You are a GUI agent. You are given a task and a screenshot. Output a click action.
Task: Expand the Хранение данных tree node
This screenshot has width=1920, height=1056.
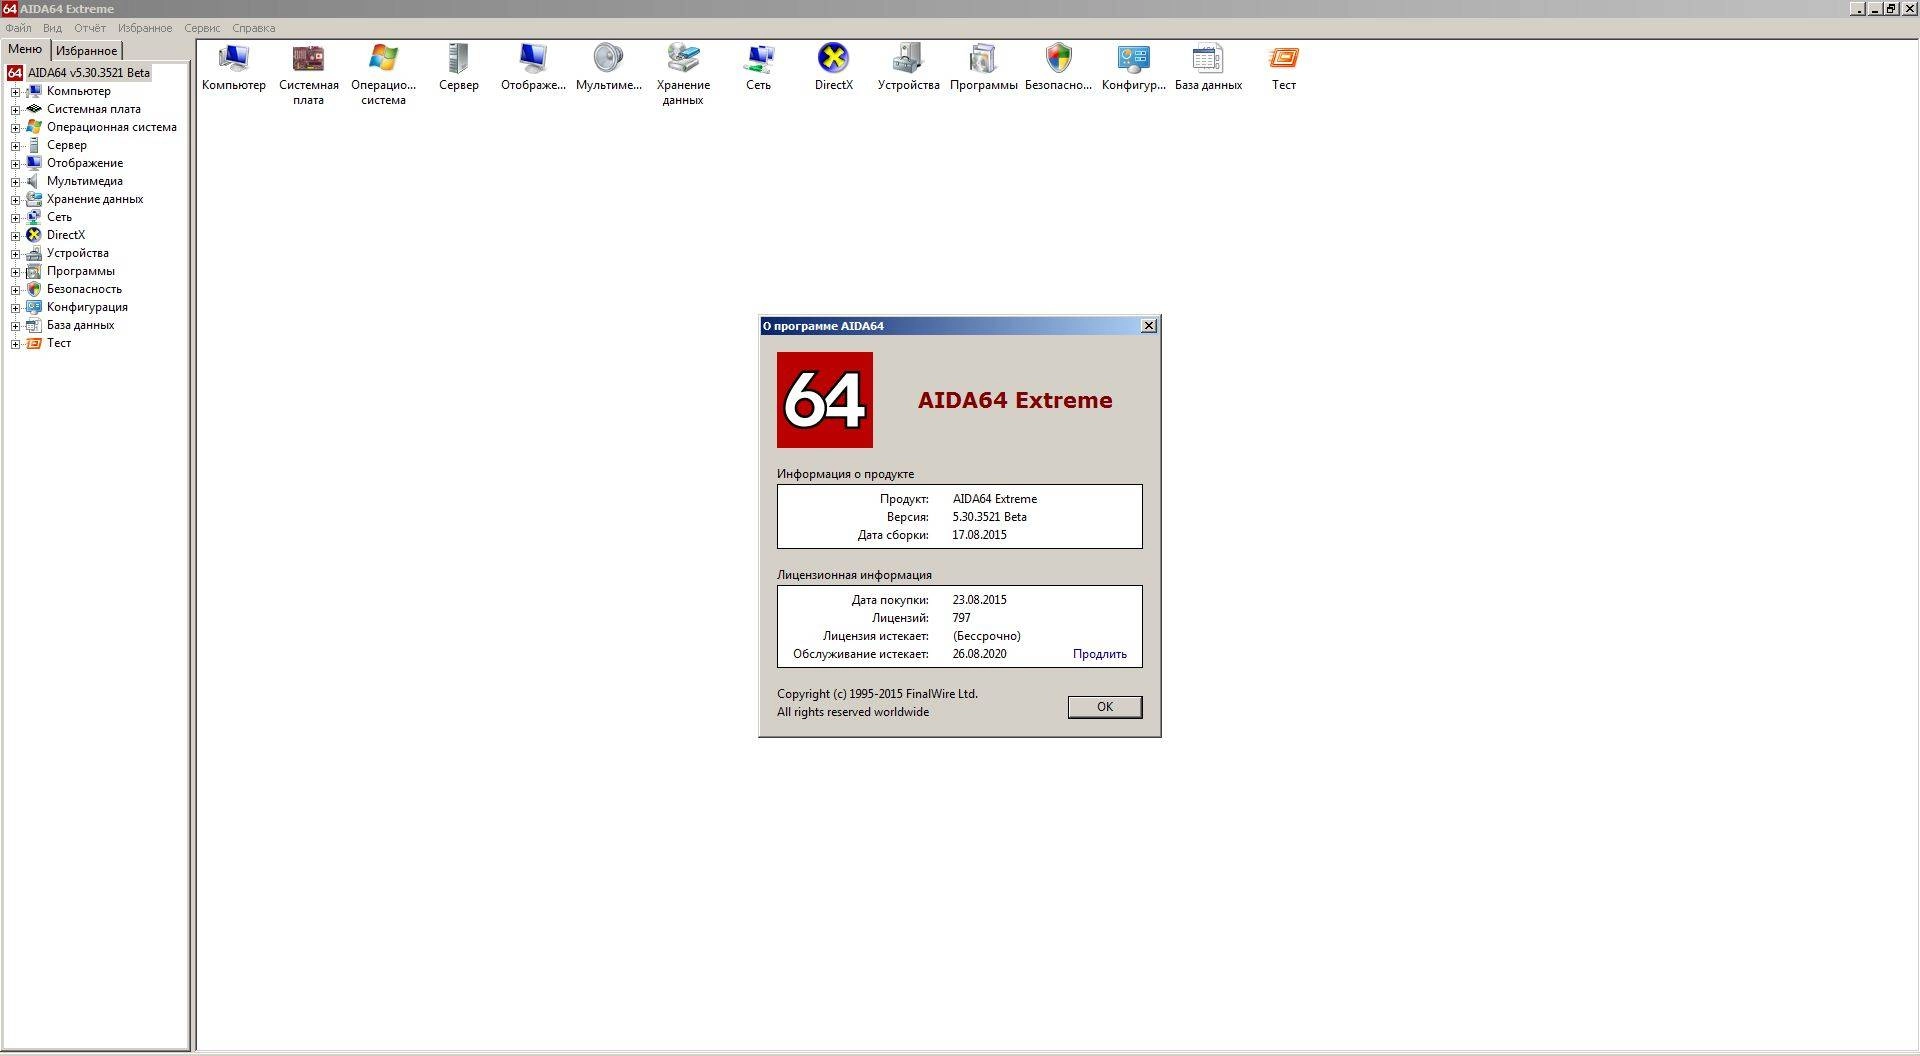click(x=15, y=200)
